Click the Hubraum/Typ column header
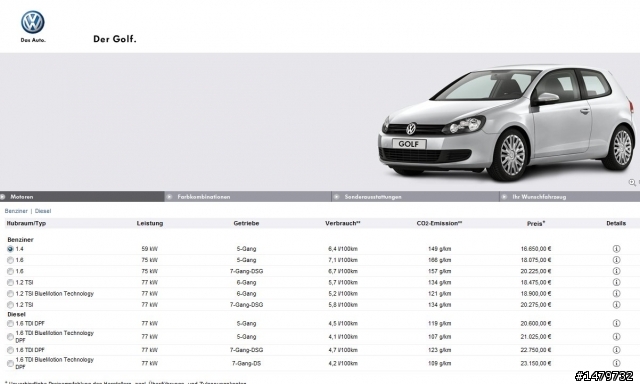Image resolution: width=640 pixels, height=384 pixels. pos(26,223)
